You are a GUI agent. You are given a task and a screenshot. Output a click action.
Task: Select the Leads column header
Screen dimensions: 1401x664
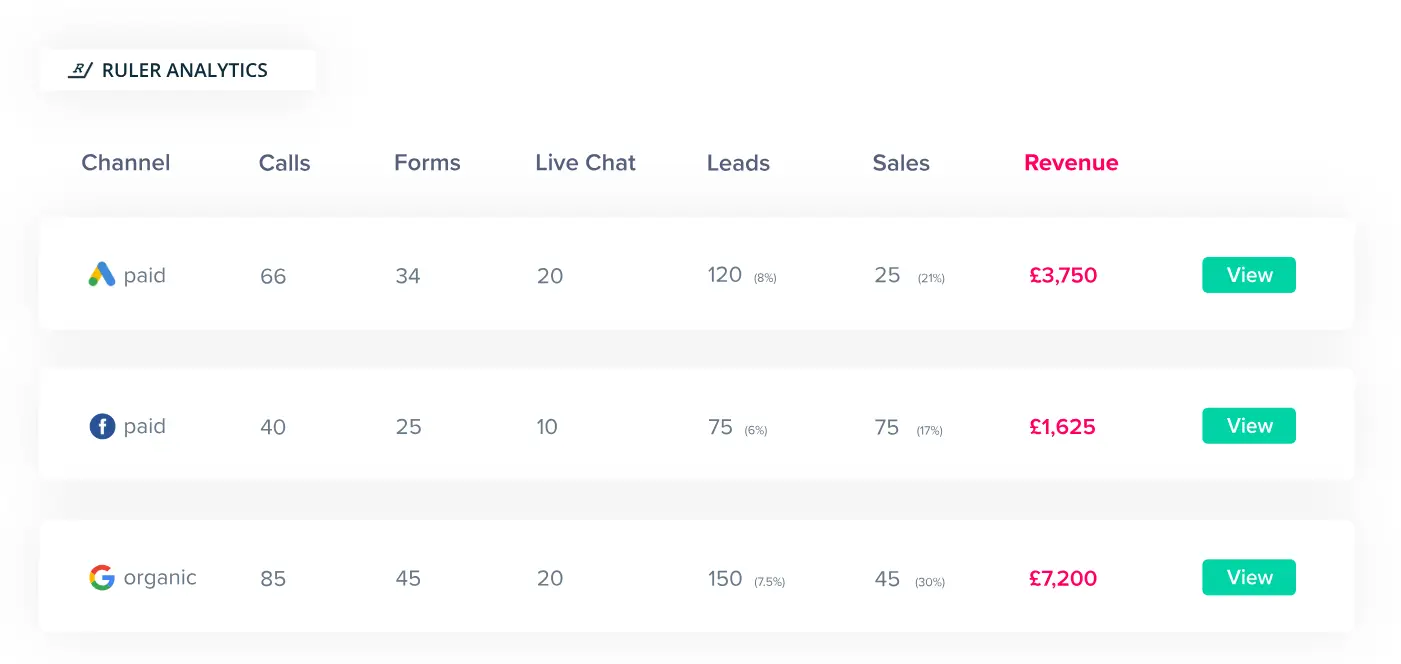(x=738, y=162)
